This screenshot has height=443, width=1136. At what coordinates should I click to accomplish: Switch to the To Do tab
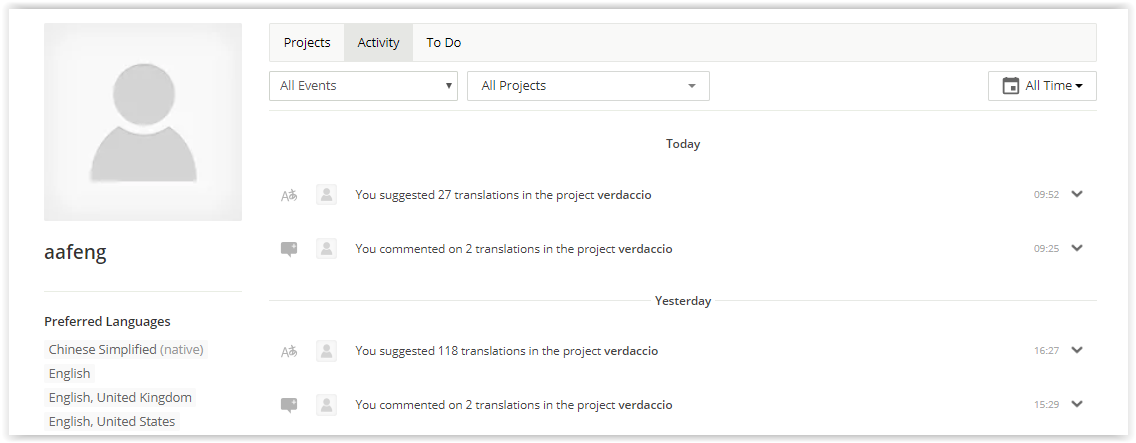click(x=443, y=43)
